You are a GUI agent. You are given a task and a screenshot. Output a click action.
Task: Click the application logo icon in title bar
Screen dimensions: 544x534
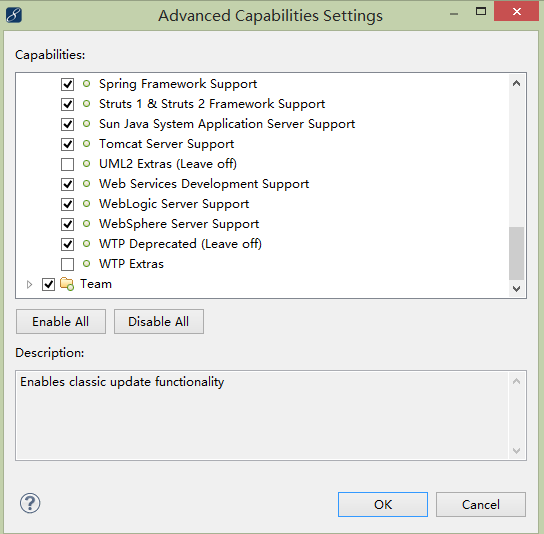pos(14,15)
